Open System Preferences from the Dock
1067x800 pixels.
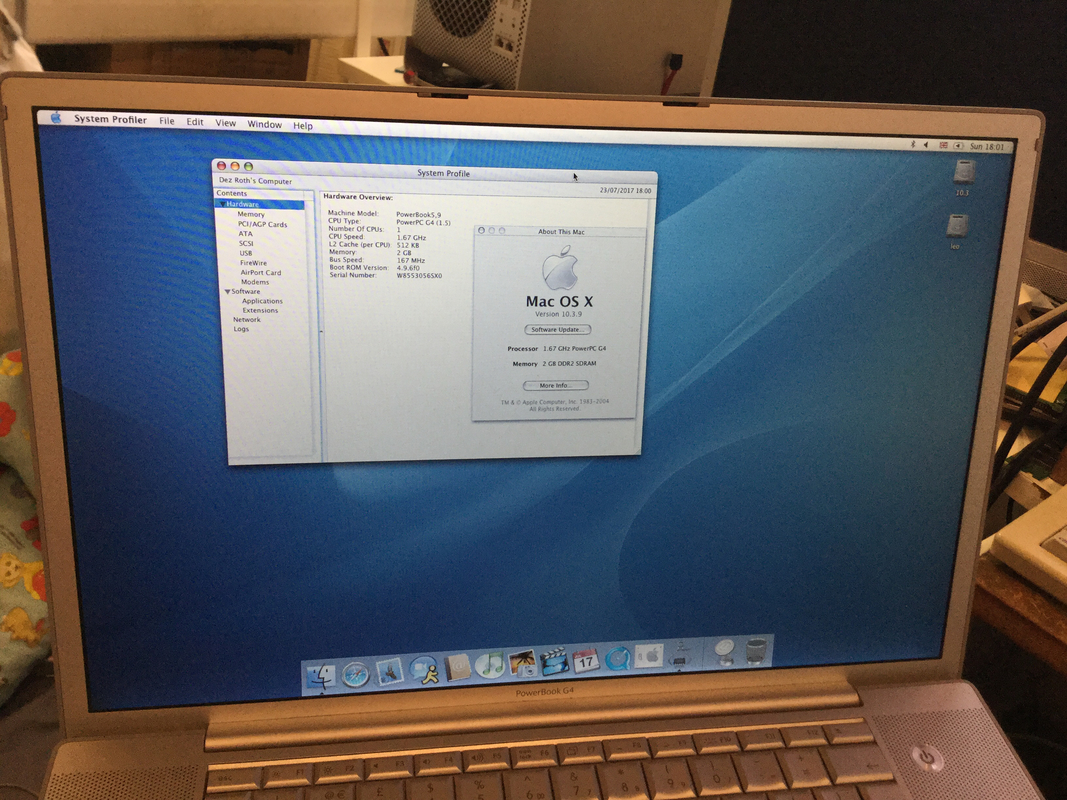[649, 656]
